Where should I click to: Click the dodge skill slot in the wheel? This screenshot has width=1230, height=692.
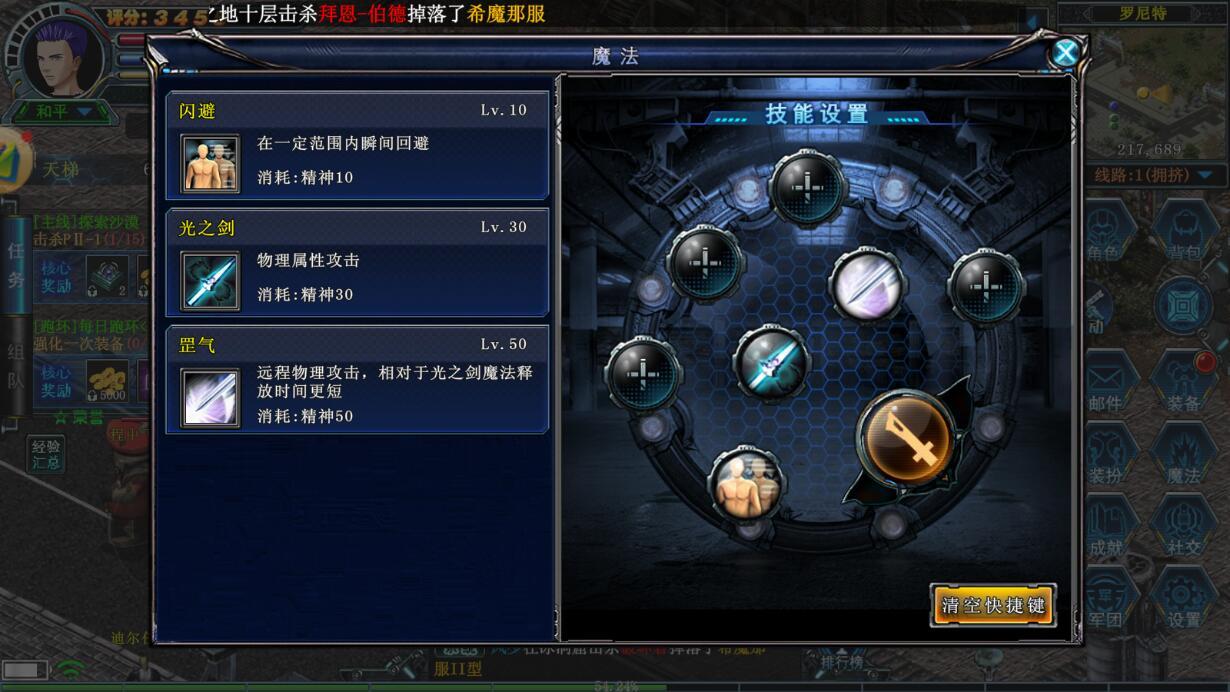(x=747, y=484)
